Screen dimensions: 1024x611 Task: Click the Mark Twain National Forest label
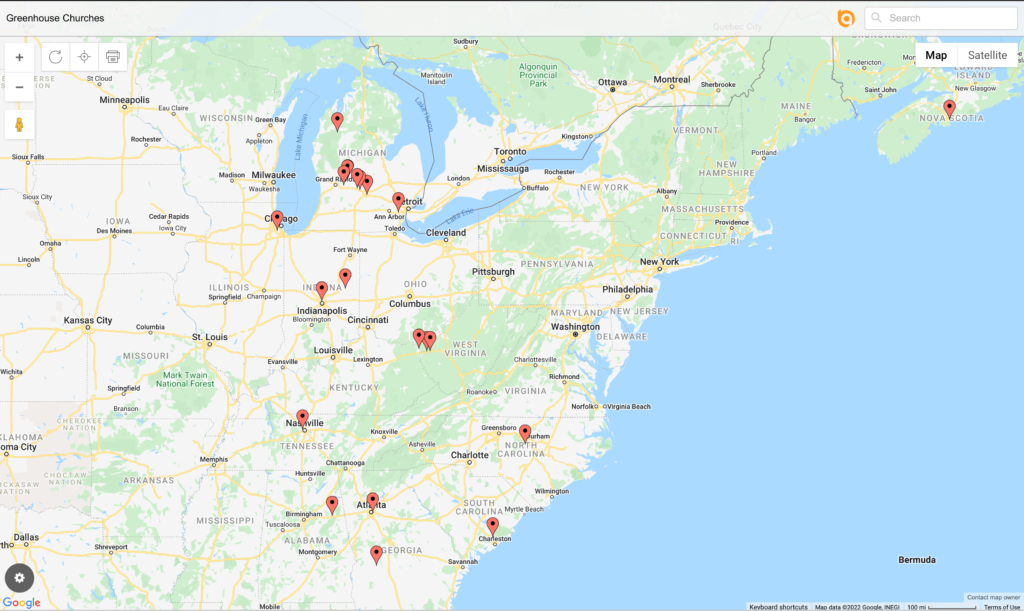[x=185, y=379]
